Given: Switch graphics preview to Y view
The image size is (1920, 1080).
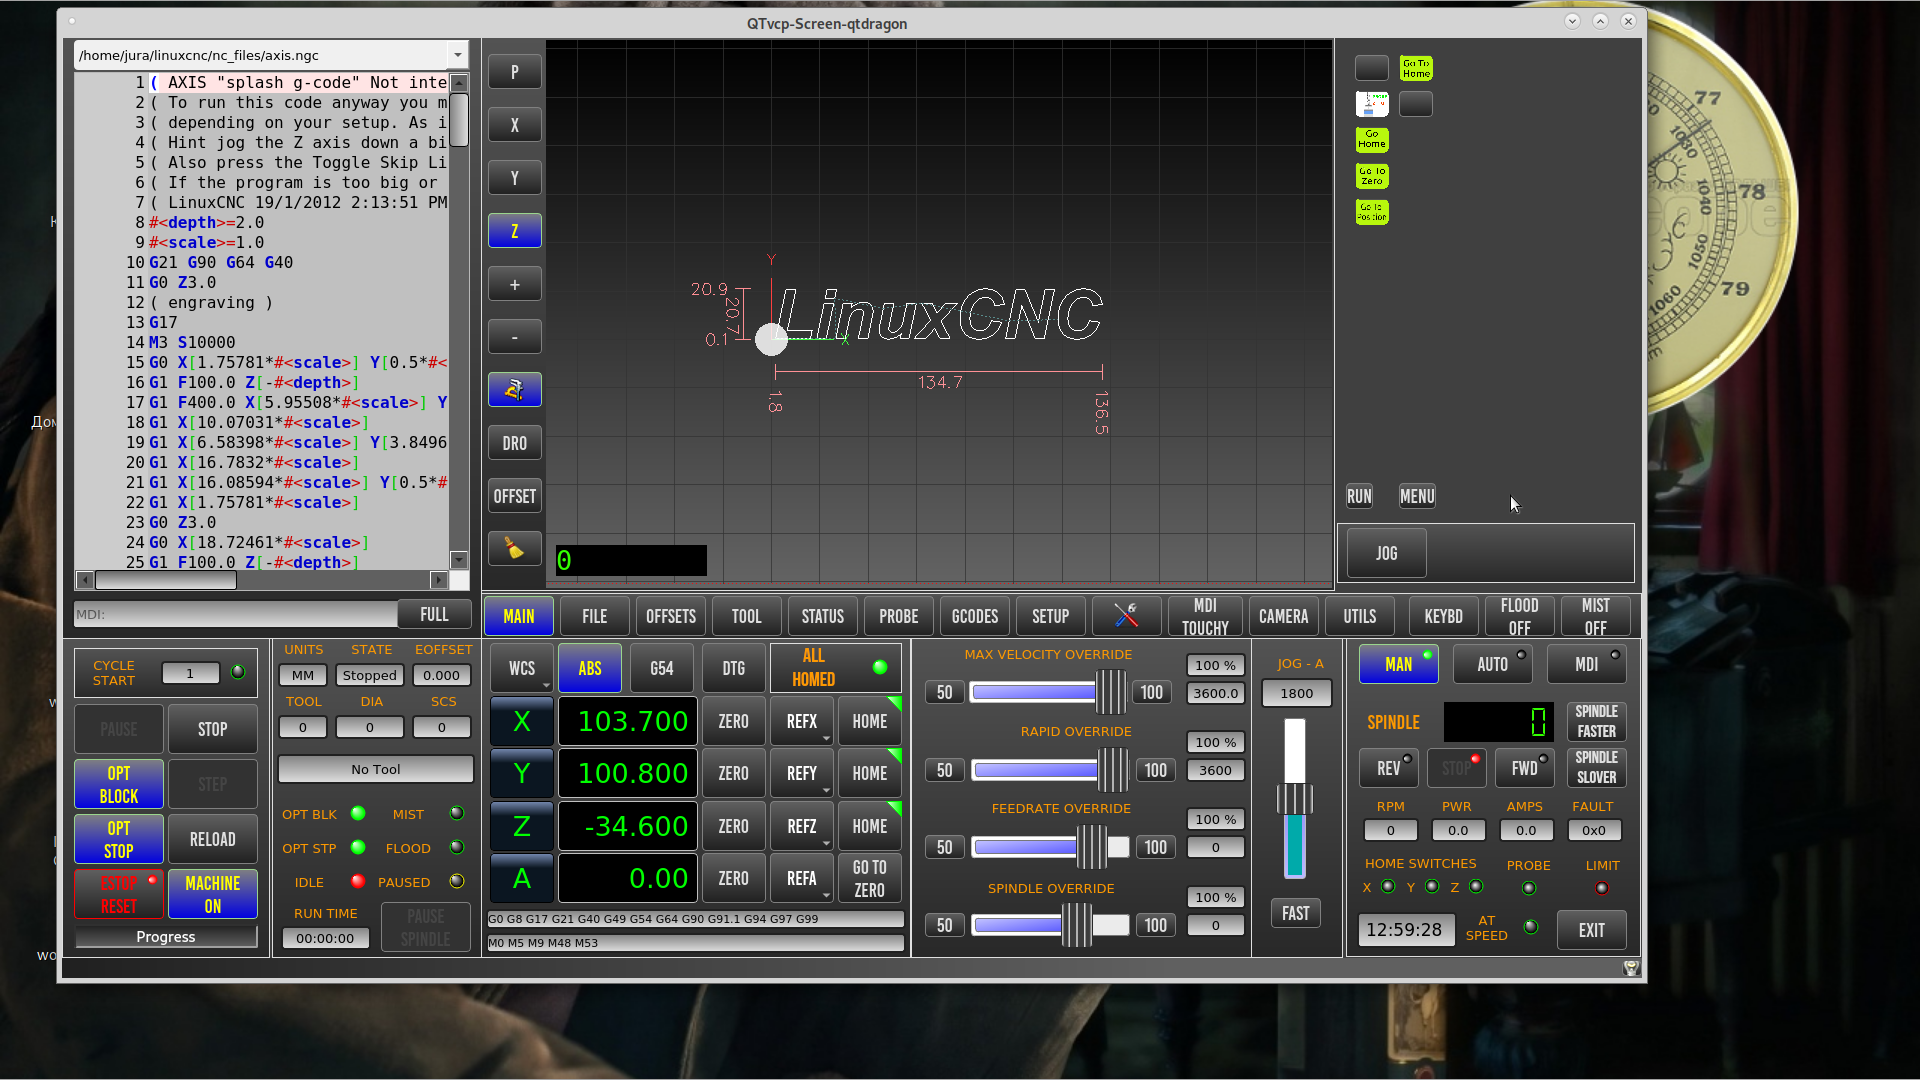Looking at the screenshot, I should tap(514, 178).
